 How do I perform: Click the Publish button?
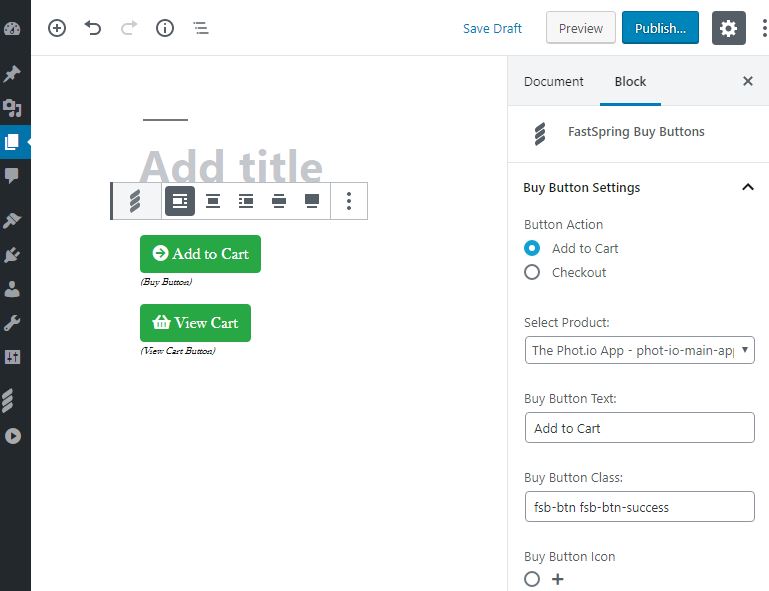659,28
